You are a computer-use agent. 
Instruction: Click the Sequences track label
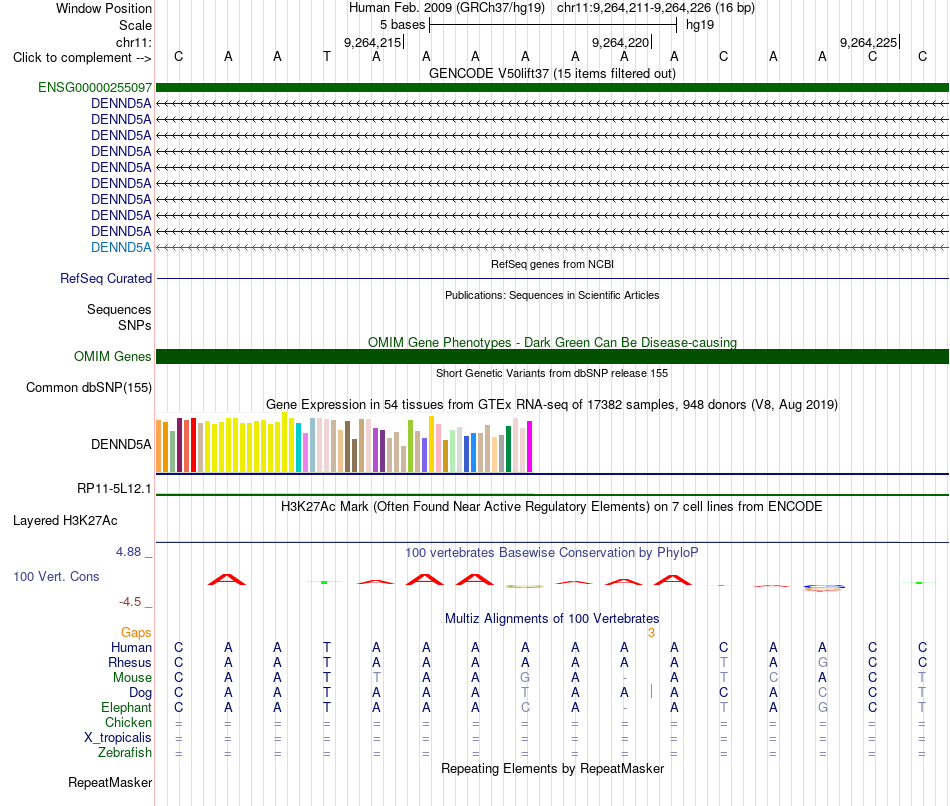[x=119, y=309]
